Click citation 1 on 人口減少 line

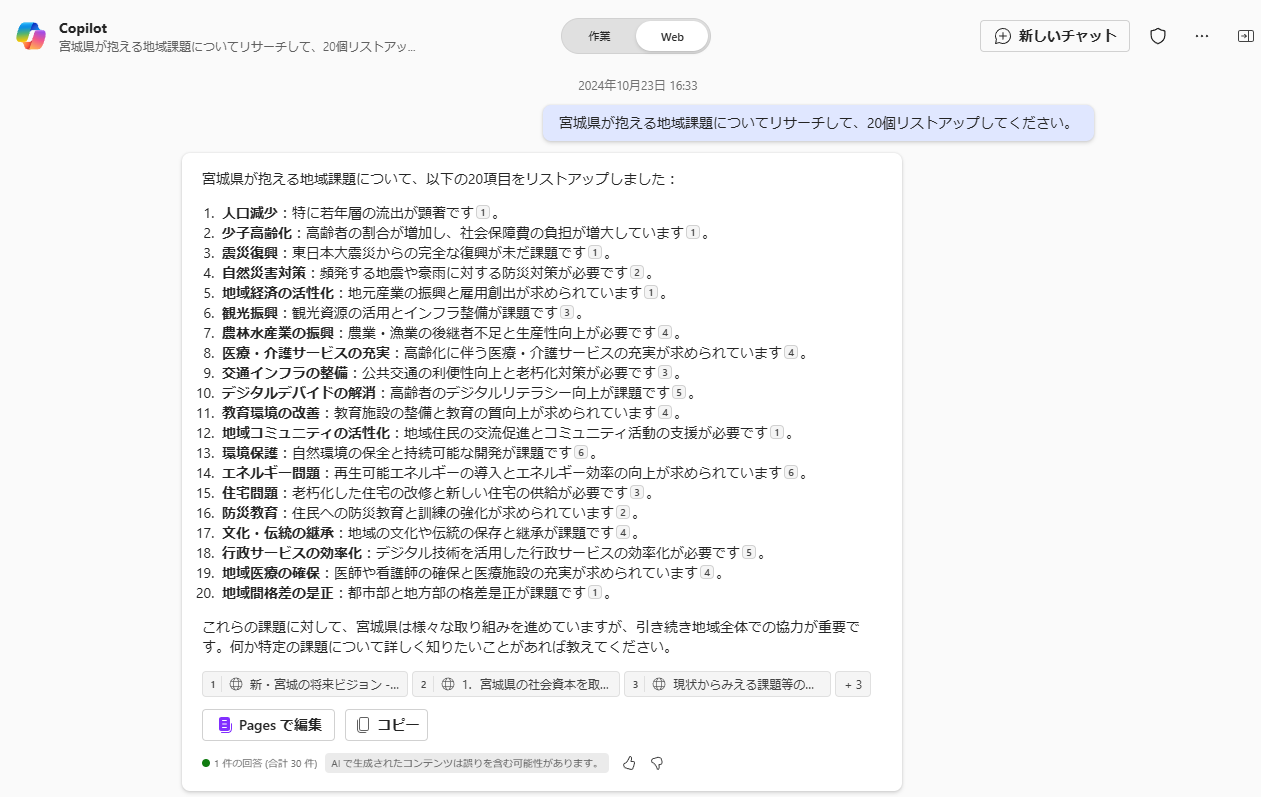click(x=483, y=212)
